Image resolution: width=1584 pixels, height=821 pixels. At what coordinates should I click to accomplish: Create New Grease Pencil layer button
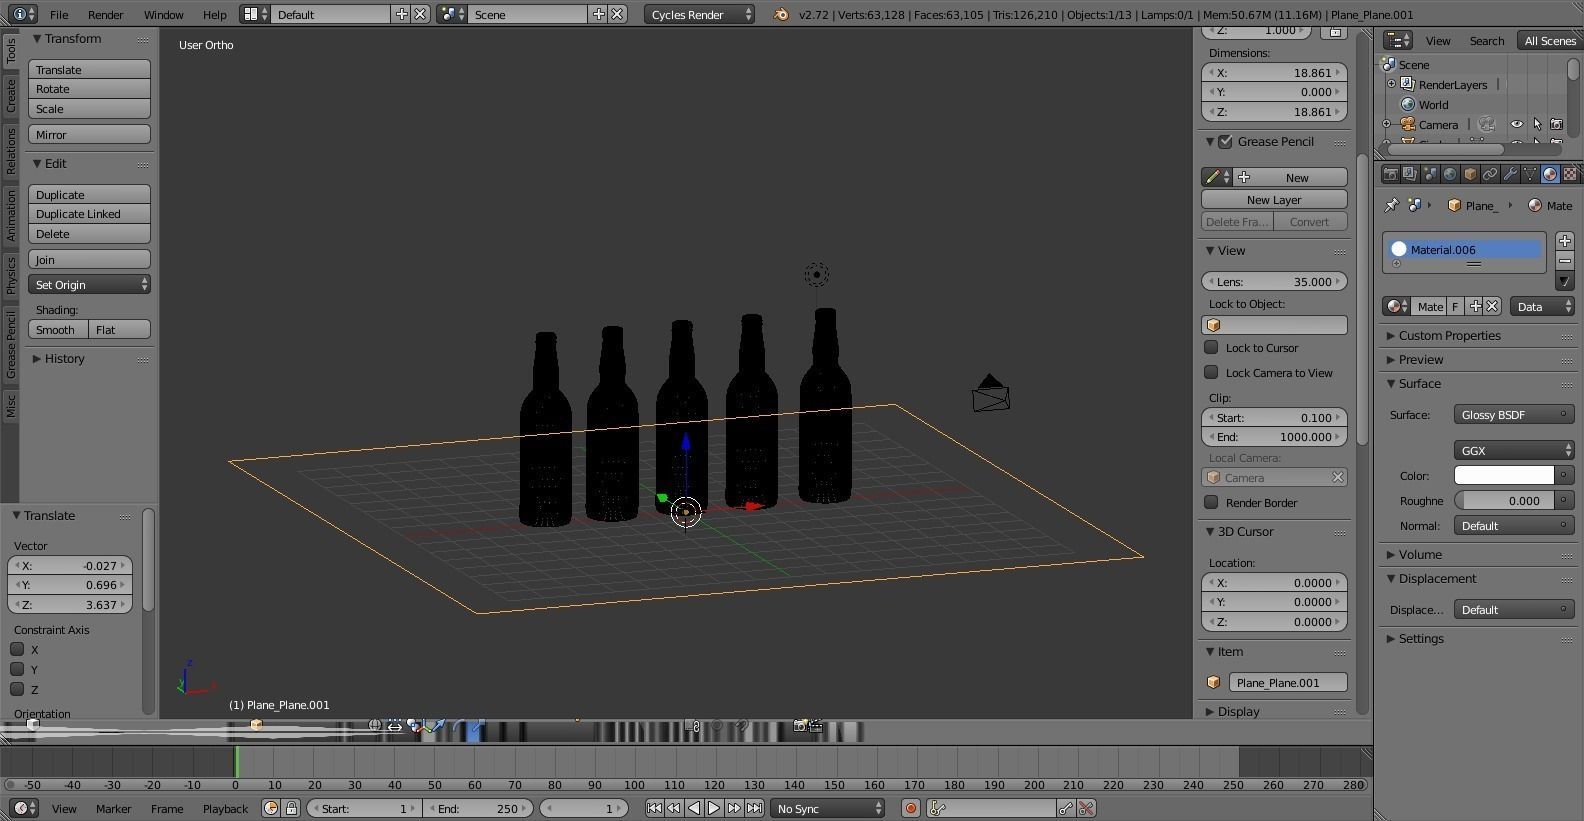click(x=1274, y=199)
